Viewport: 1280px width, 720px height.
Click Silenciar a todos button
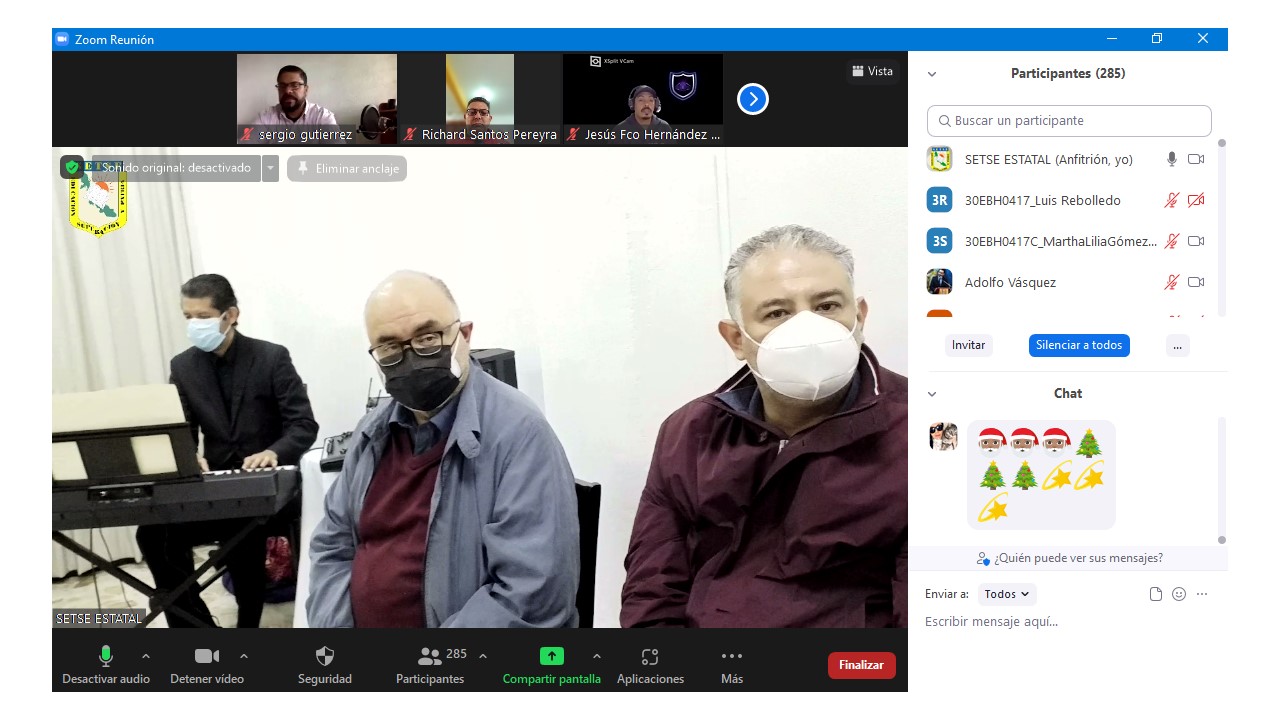1079,345
